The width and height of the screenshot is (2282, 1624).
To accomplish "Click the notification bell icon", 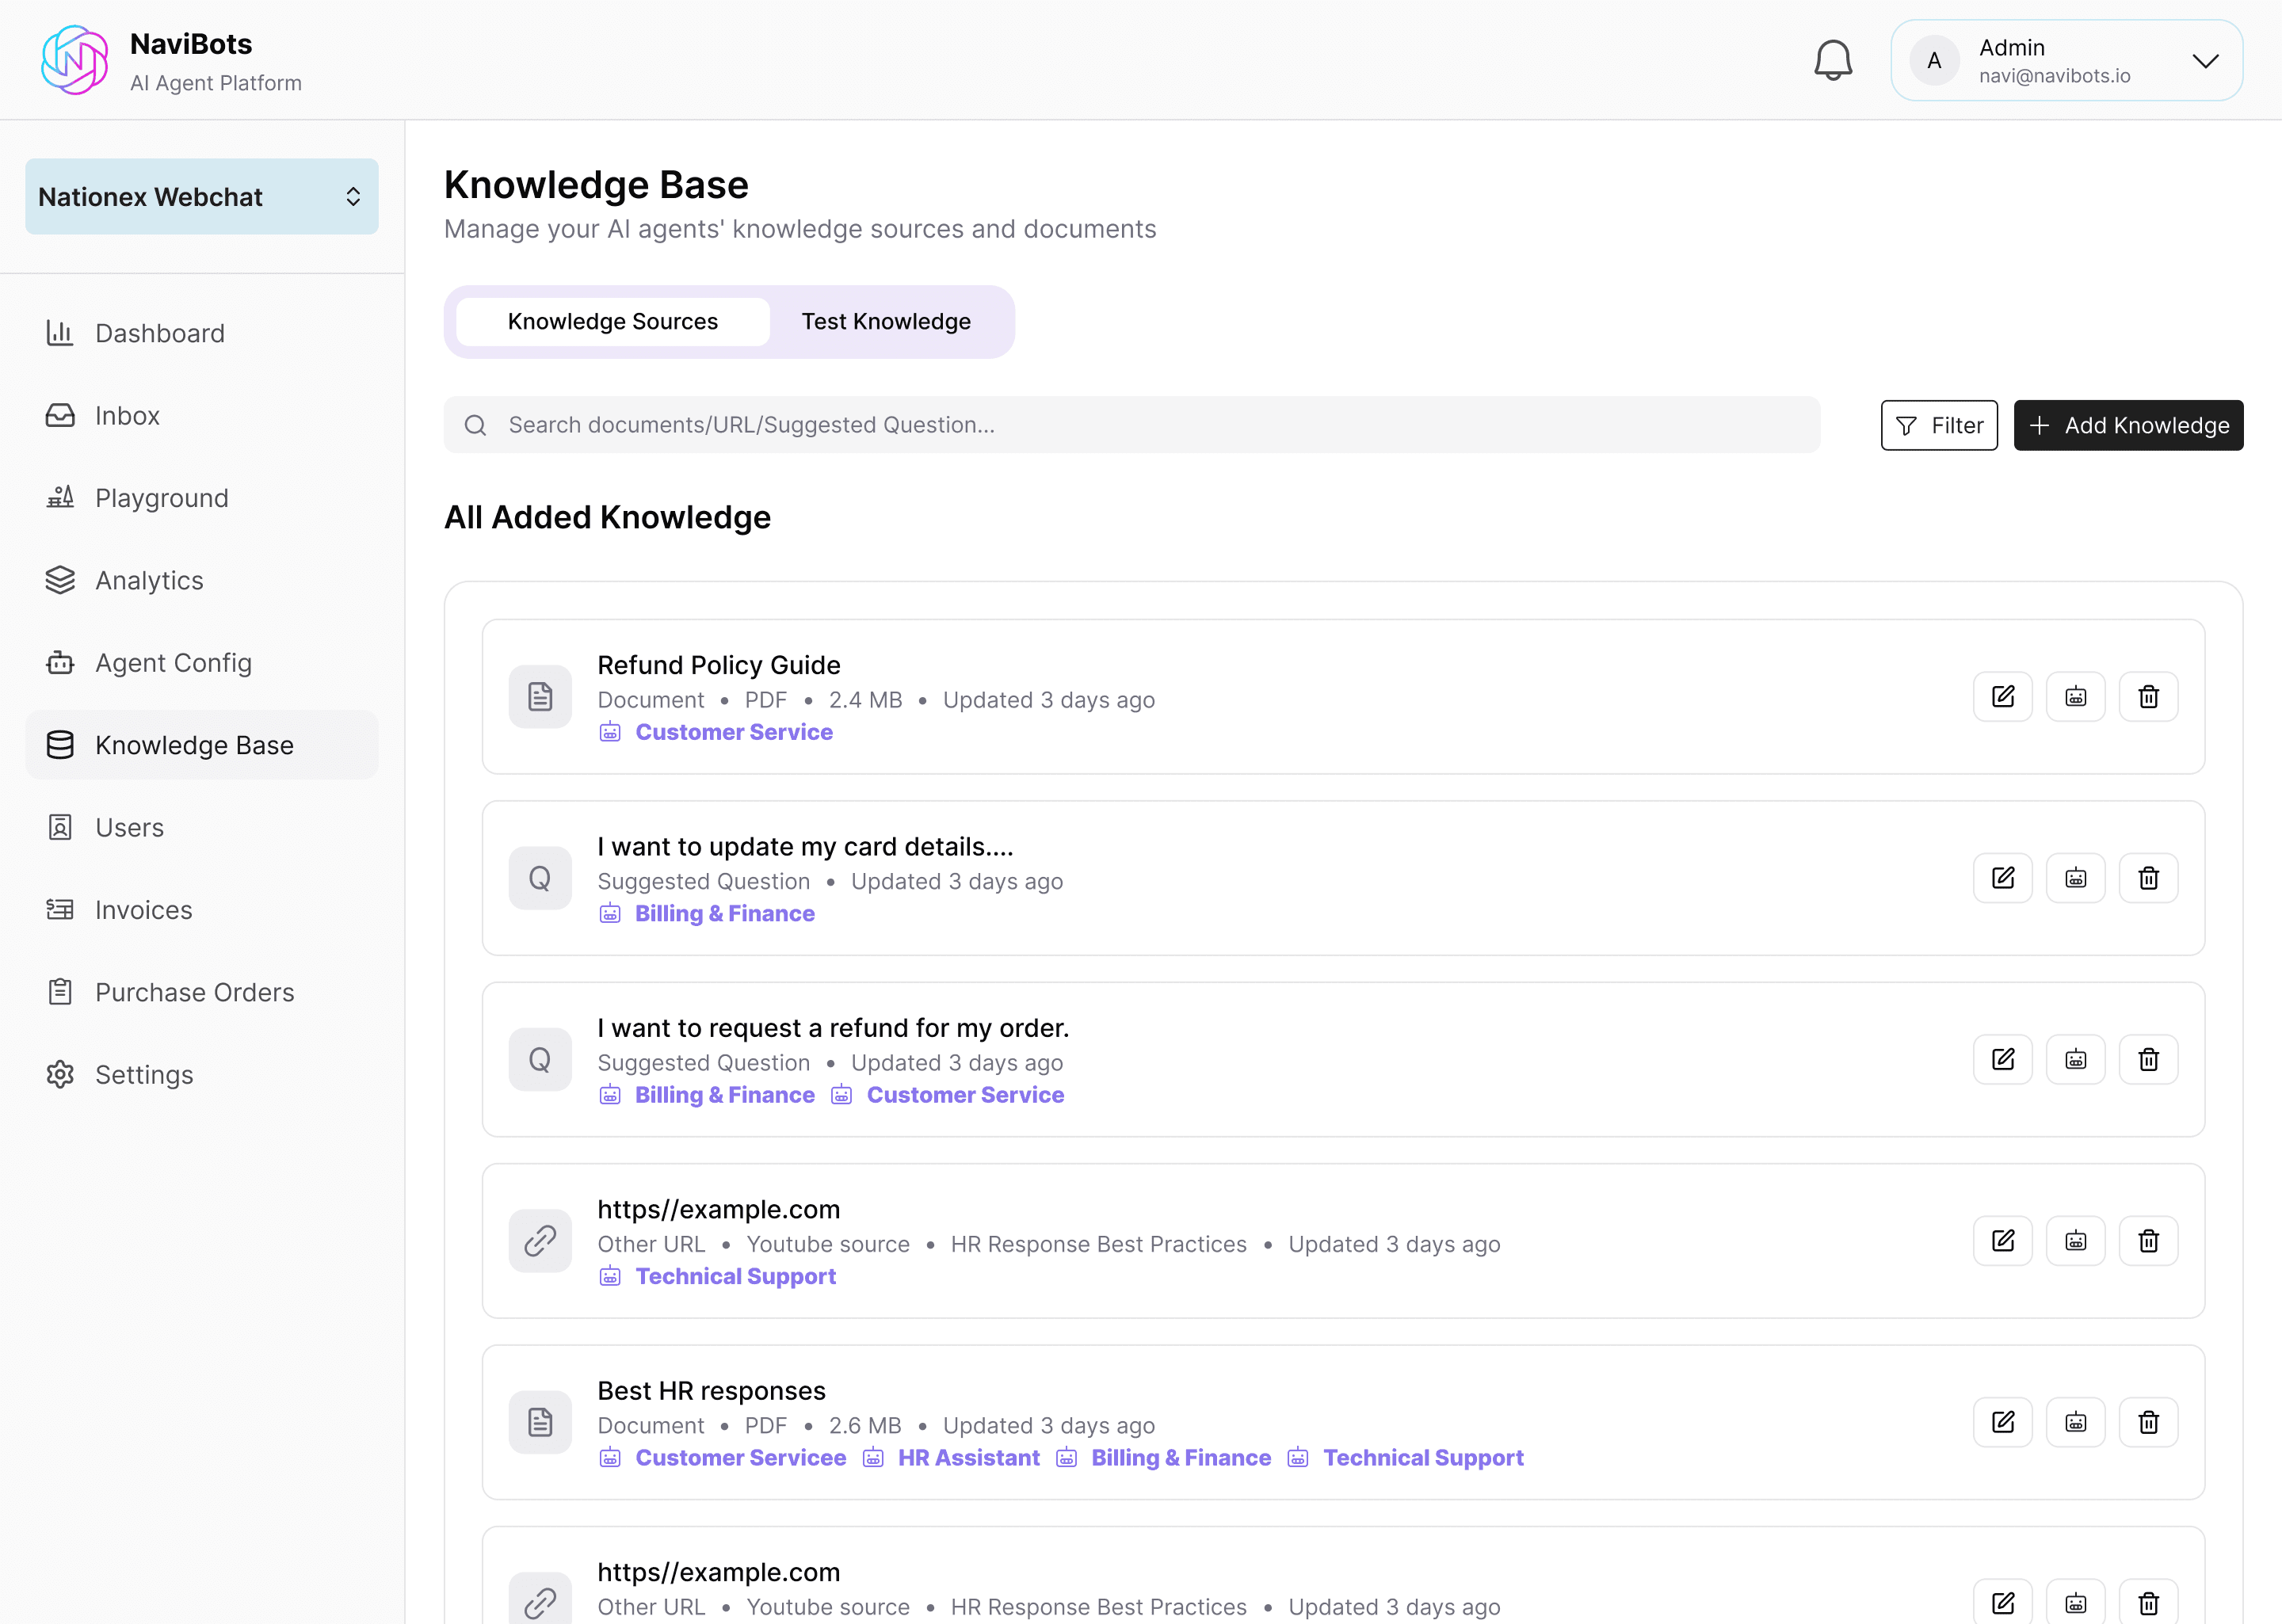I will [1832, 60].
